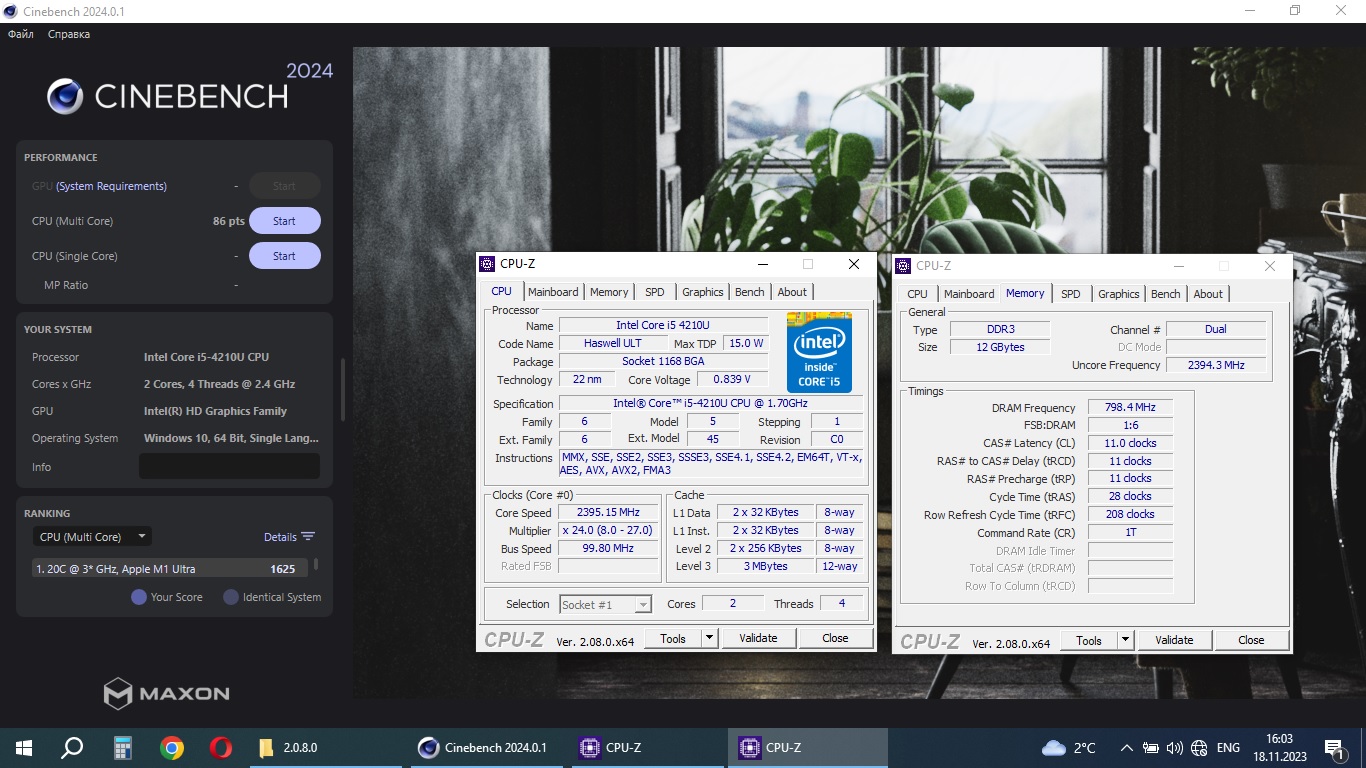The image size is (1366, 768).
Task: Click the ENG language indicator
Action: tap(1228, 748)
